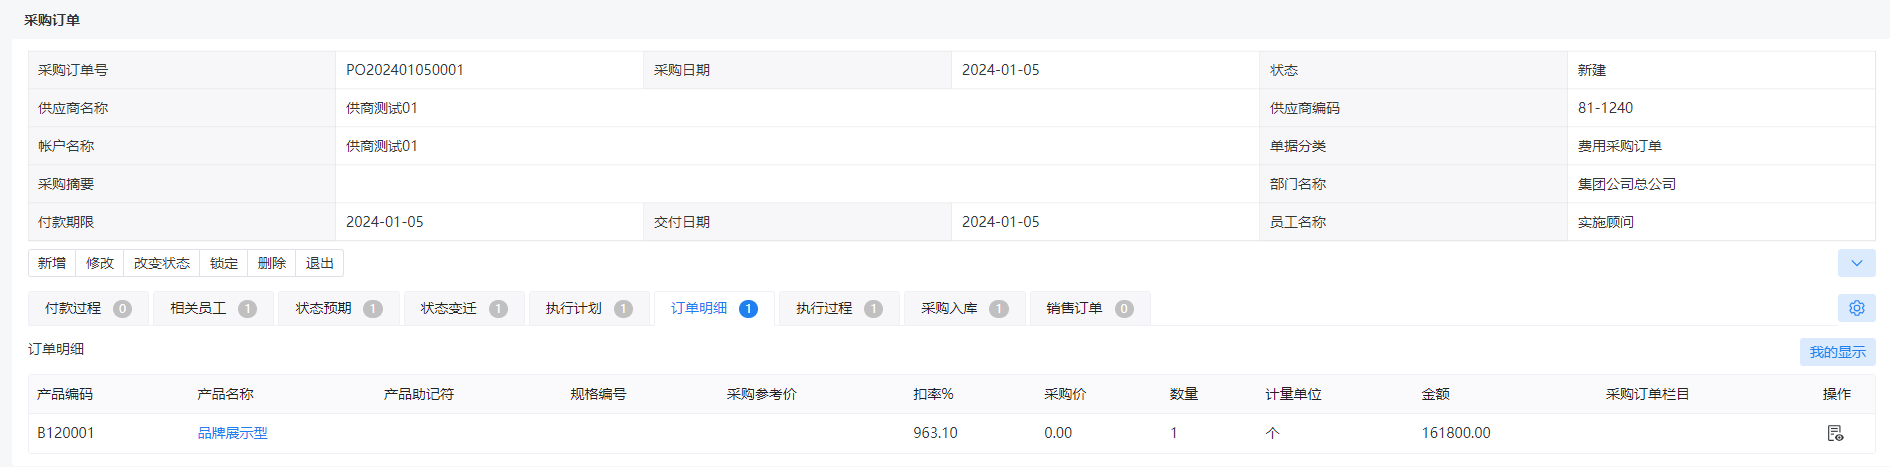Open the gear settings icon beside tabs
The image size is (1890, 467).
[x=1856, y=308]
